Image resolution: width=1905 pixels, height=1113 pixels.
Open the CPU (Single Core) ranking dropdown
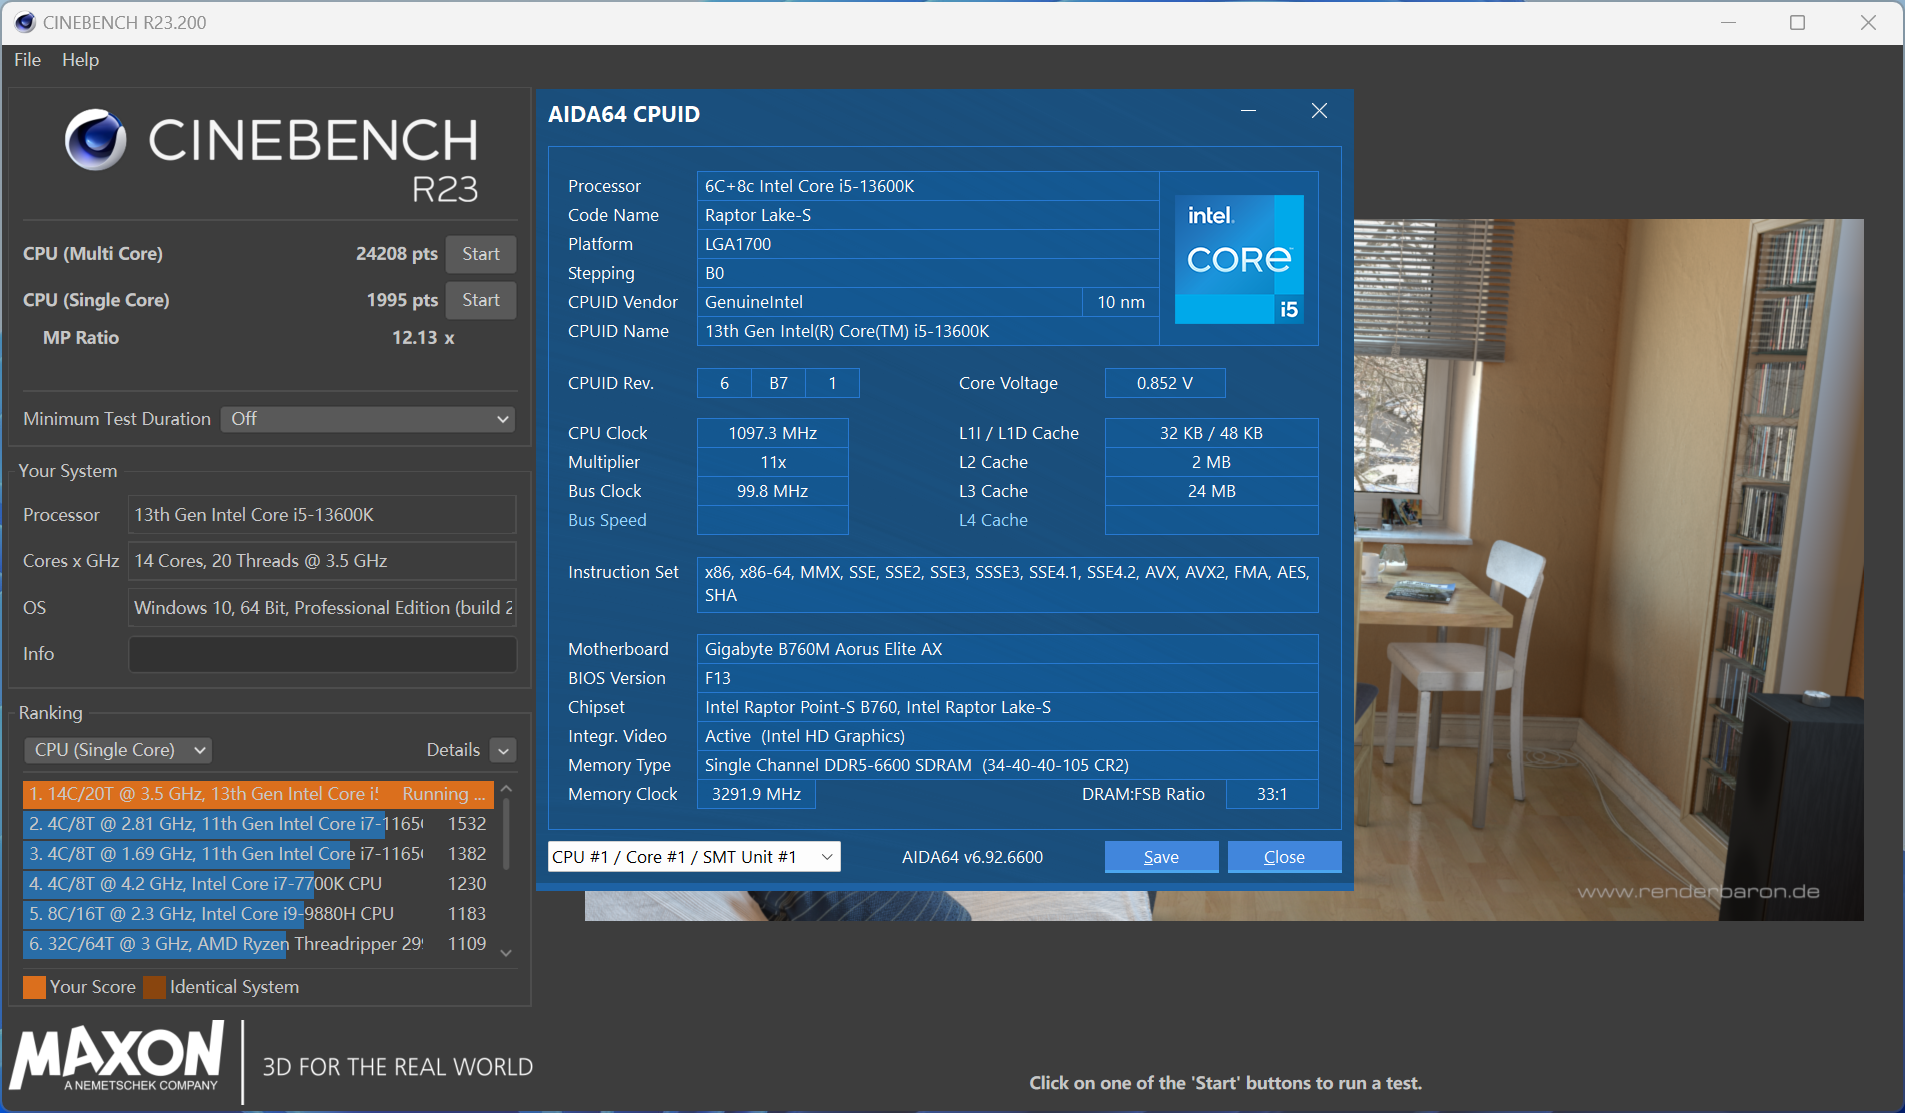pos(118,750)
